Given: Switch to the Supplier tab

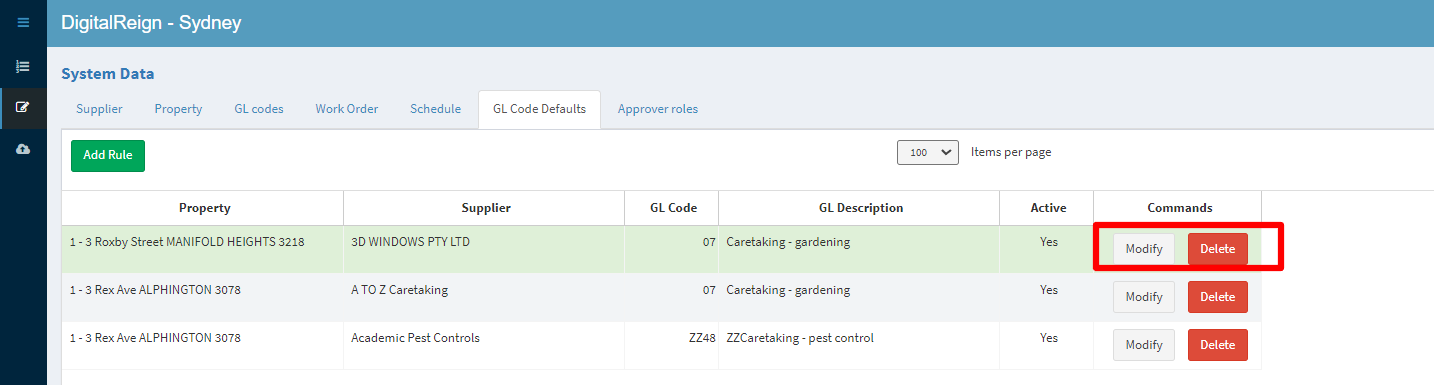Looking at the screenshot, I should tap(99, 109).
